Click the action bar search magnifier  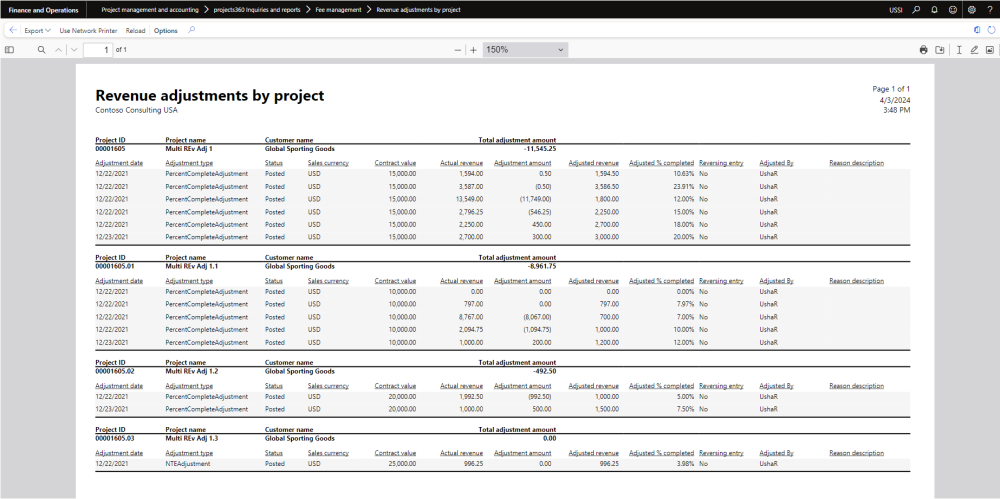(191, 30)
